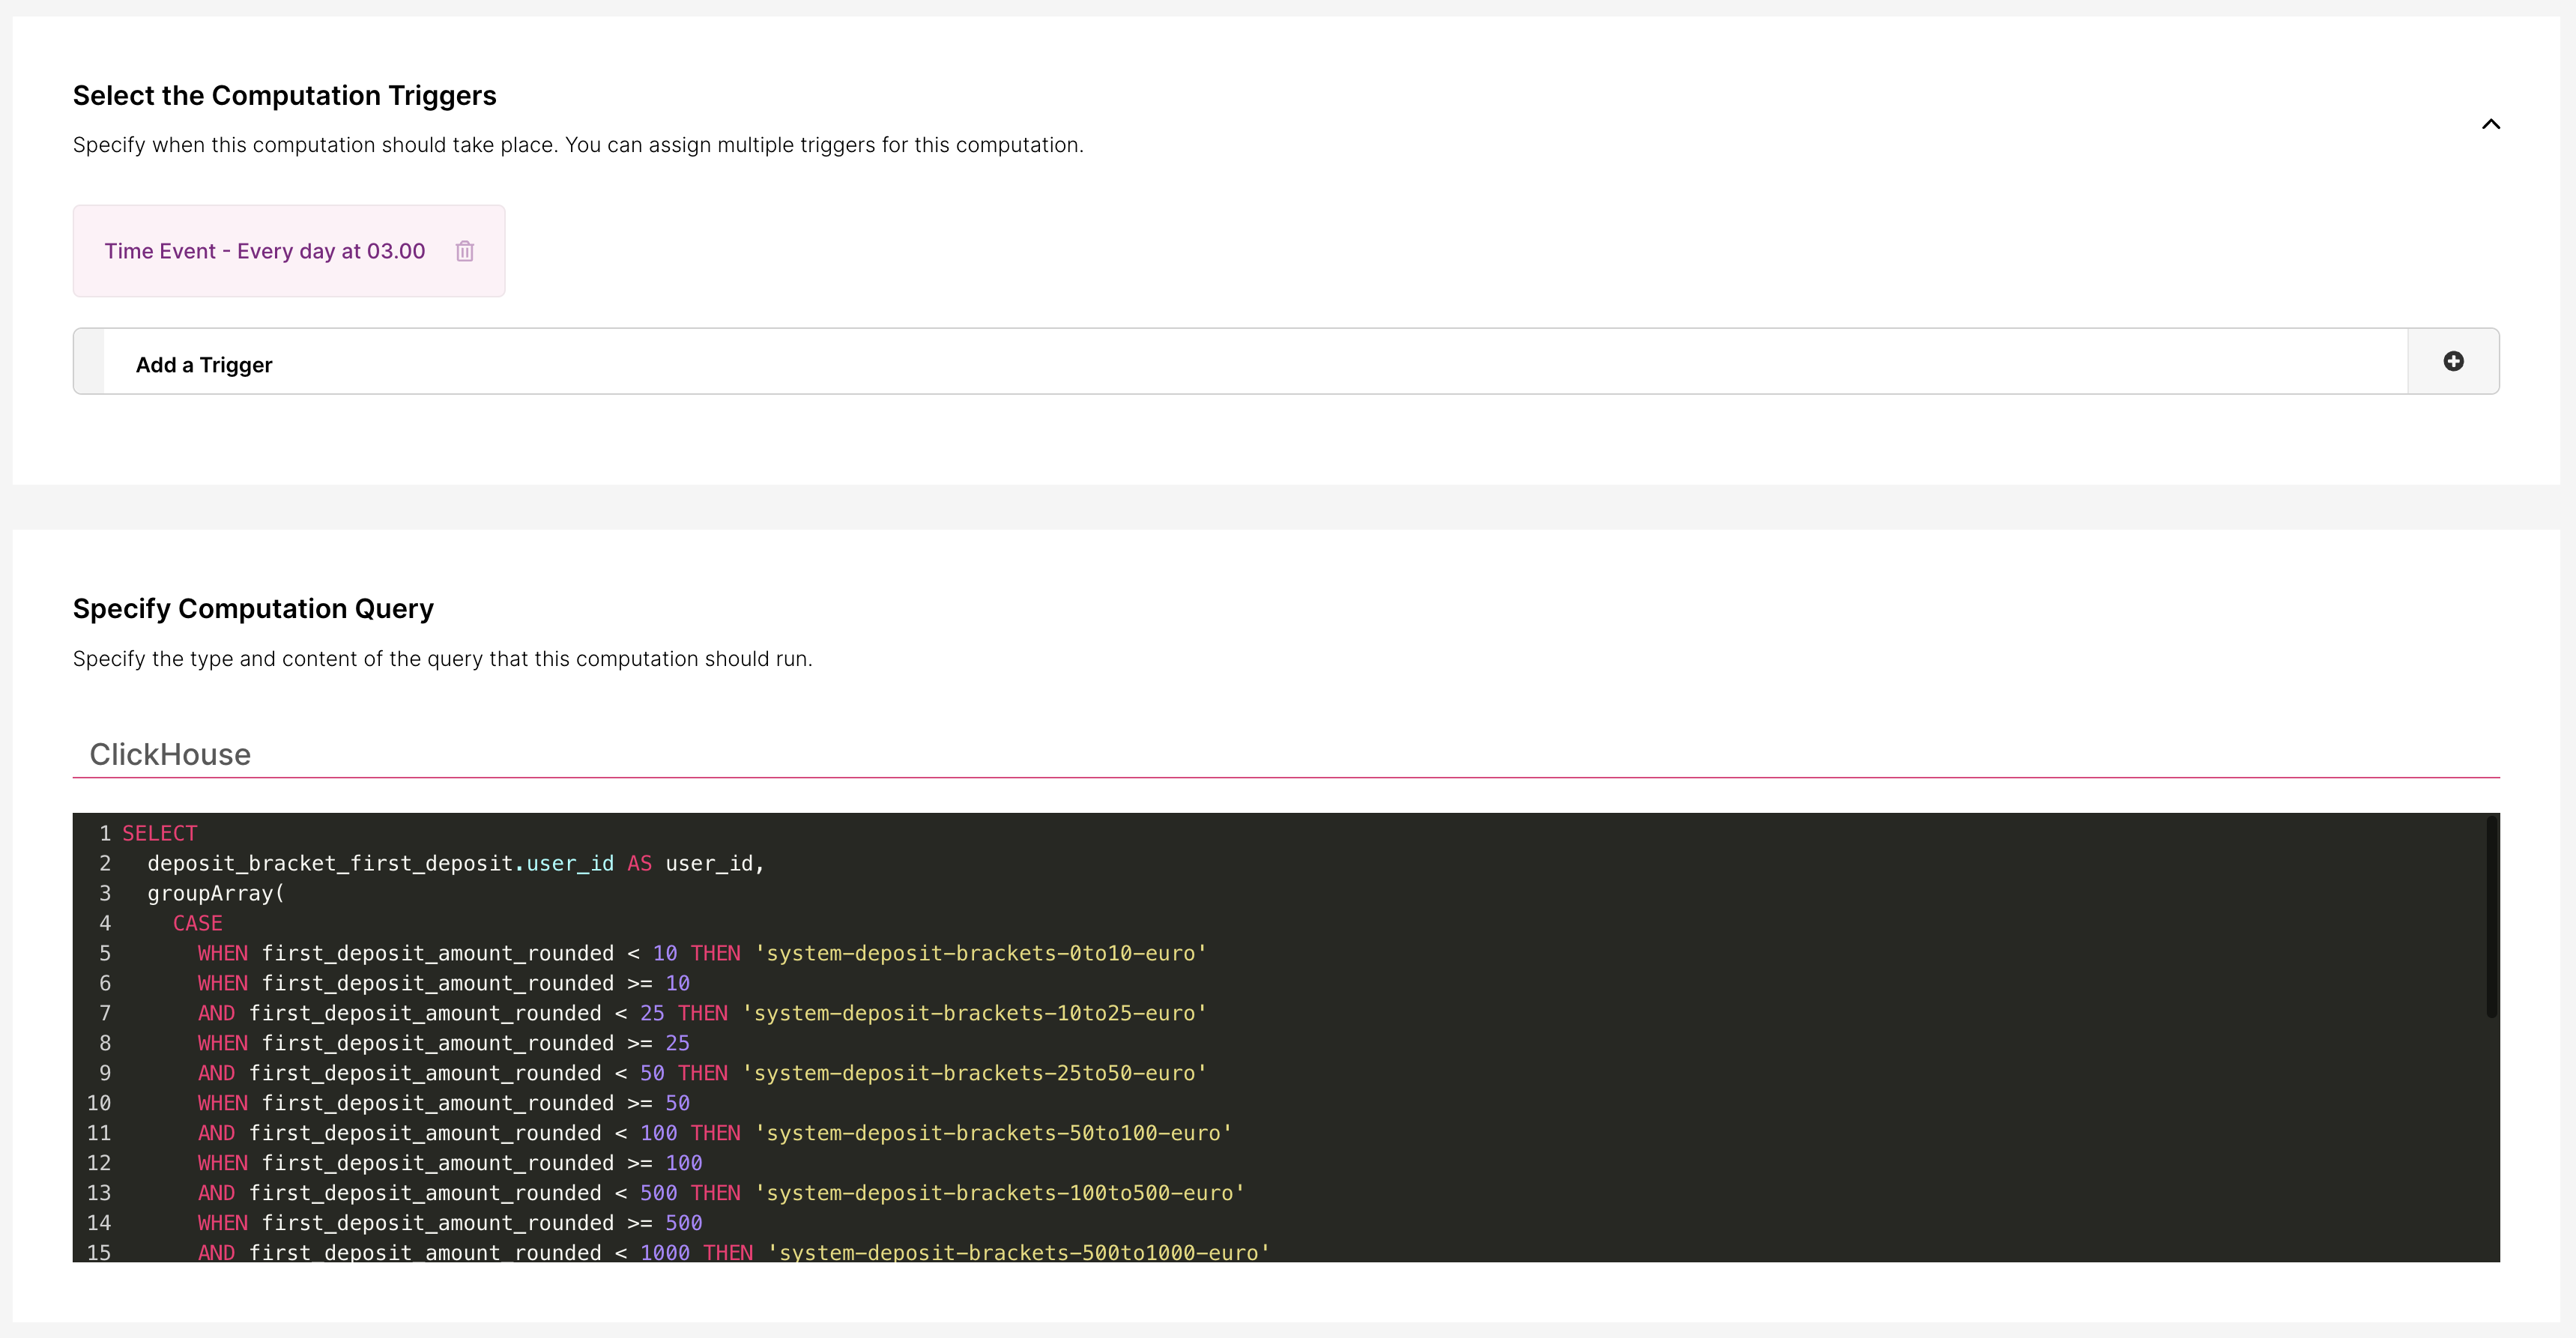Click the '100to500-euro' bracket string
Image resolution: width=2576 pixels, height=1338 pixels.
pos(999,1193)
